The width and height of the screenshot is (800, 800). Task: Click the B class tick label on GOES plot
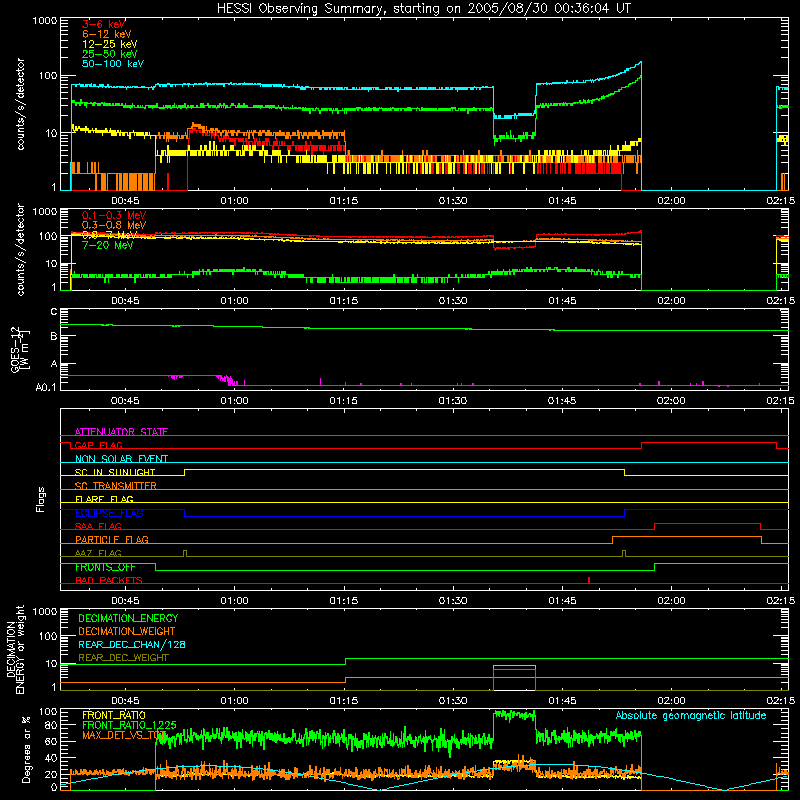click(54, 336)
